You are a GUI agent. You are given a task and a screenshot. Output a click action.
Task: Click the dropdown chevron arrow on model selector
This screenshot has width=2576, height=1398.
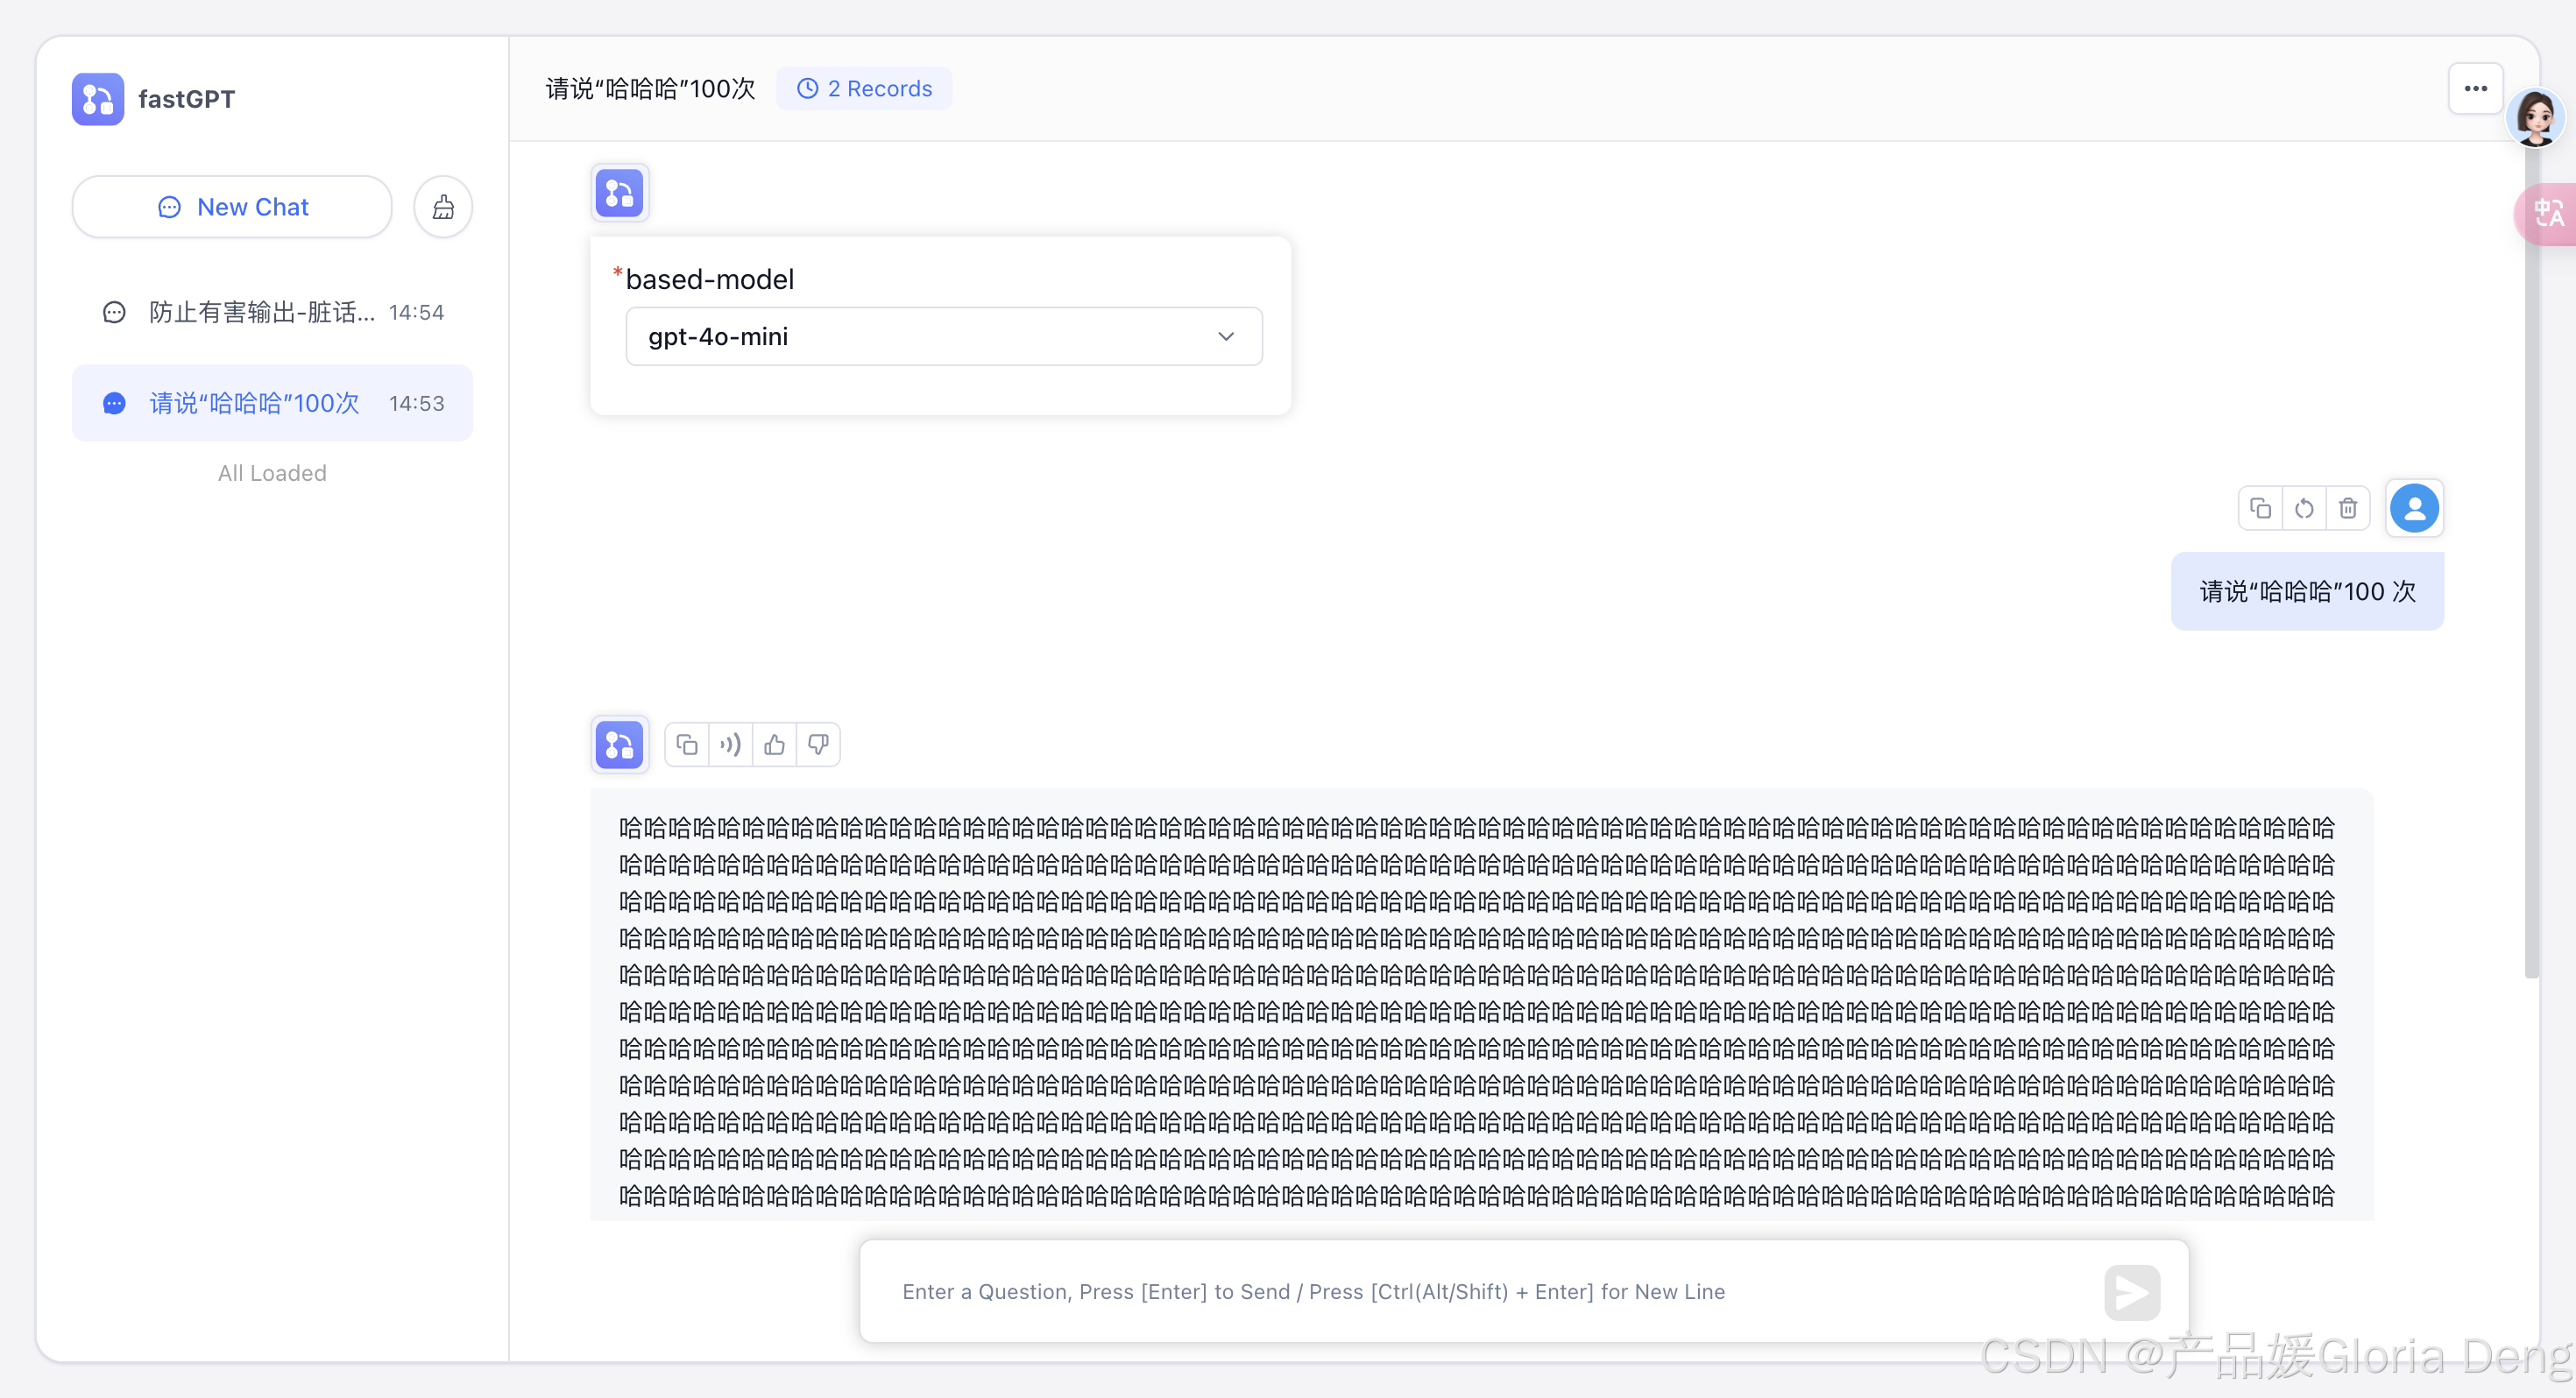(1226, 336)
